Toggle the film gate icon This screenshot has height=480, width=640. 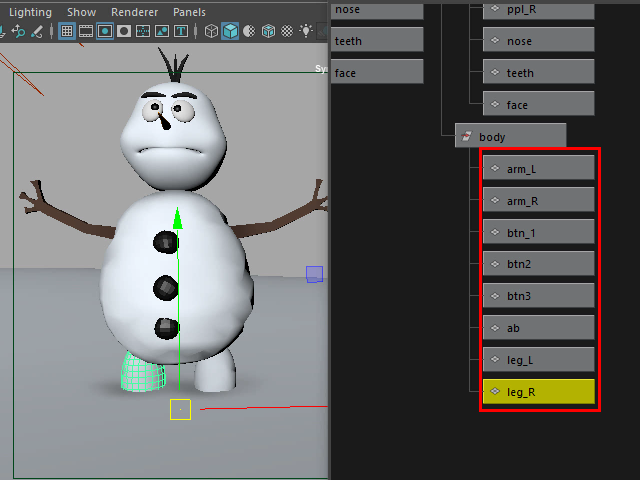point(86,31)
